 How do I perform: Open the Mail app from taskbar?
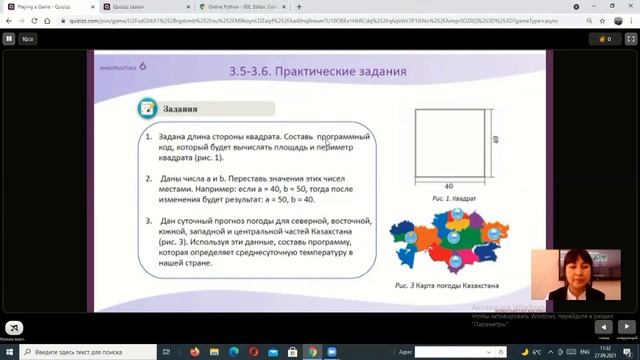click(x=273, y=352)
